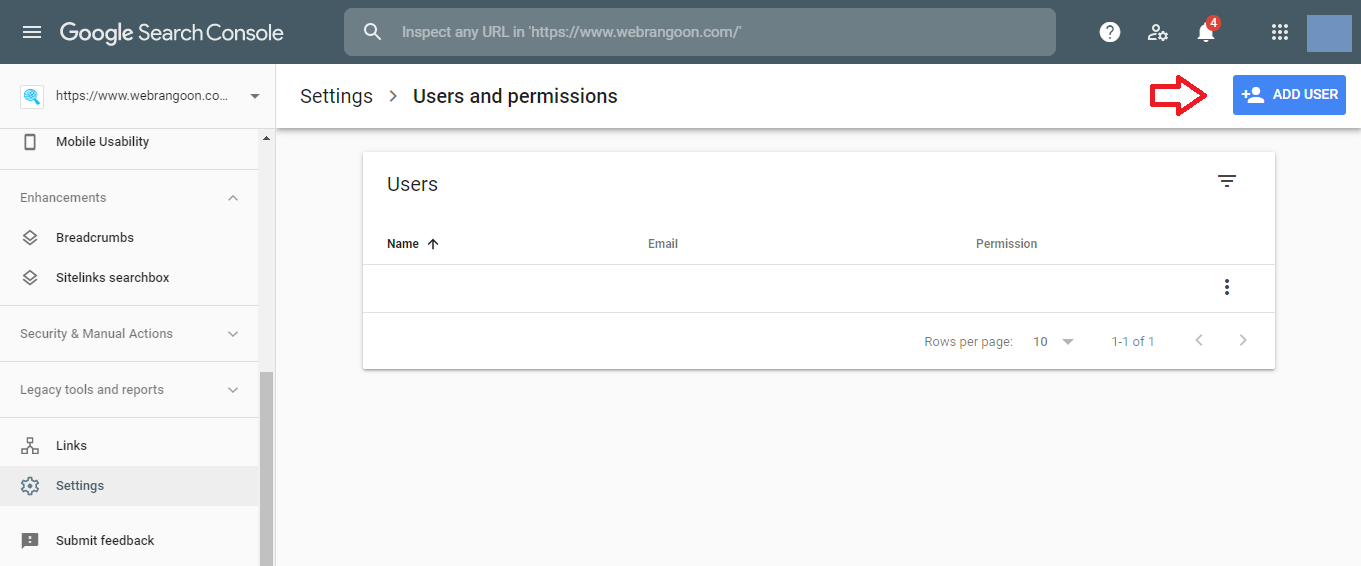The height and width of the screenshot is (566, 1361).
Task: Click the Breadcrumbs layers icon
Action: [x=30, y=238]
